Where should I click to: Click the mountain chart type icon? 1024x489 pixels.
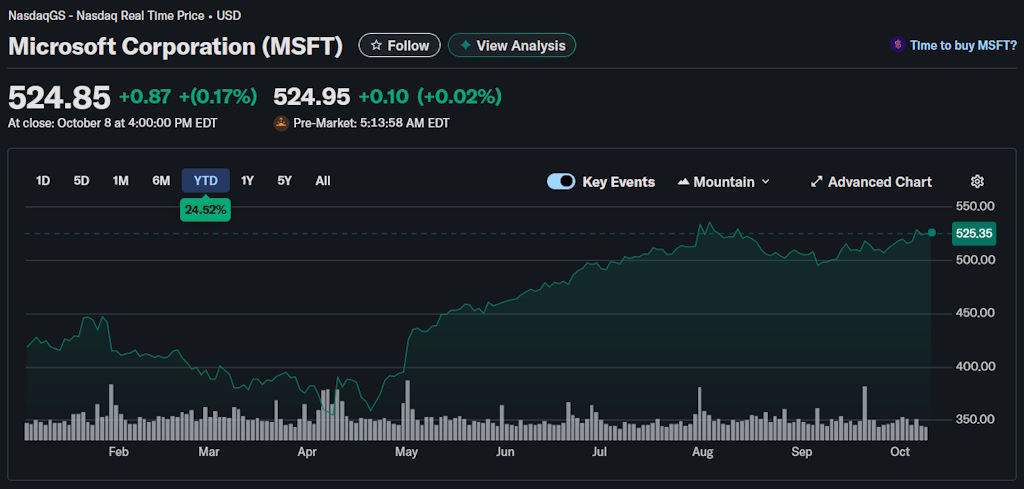tap(684, 182)
